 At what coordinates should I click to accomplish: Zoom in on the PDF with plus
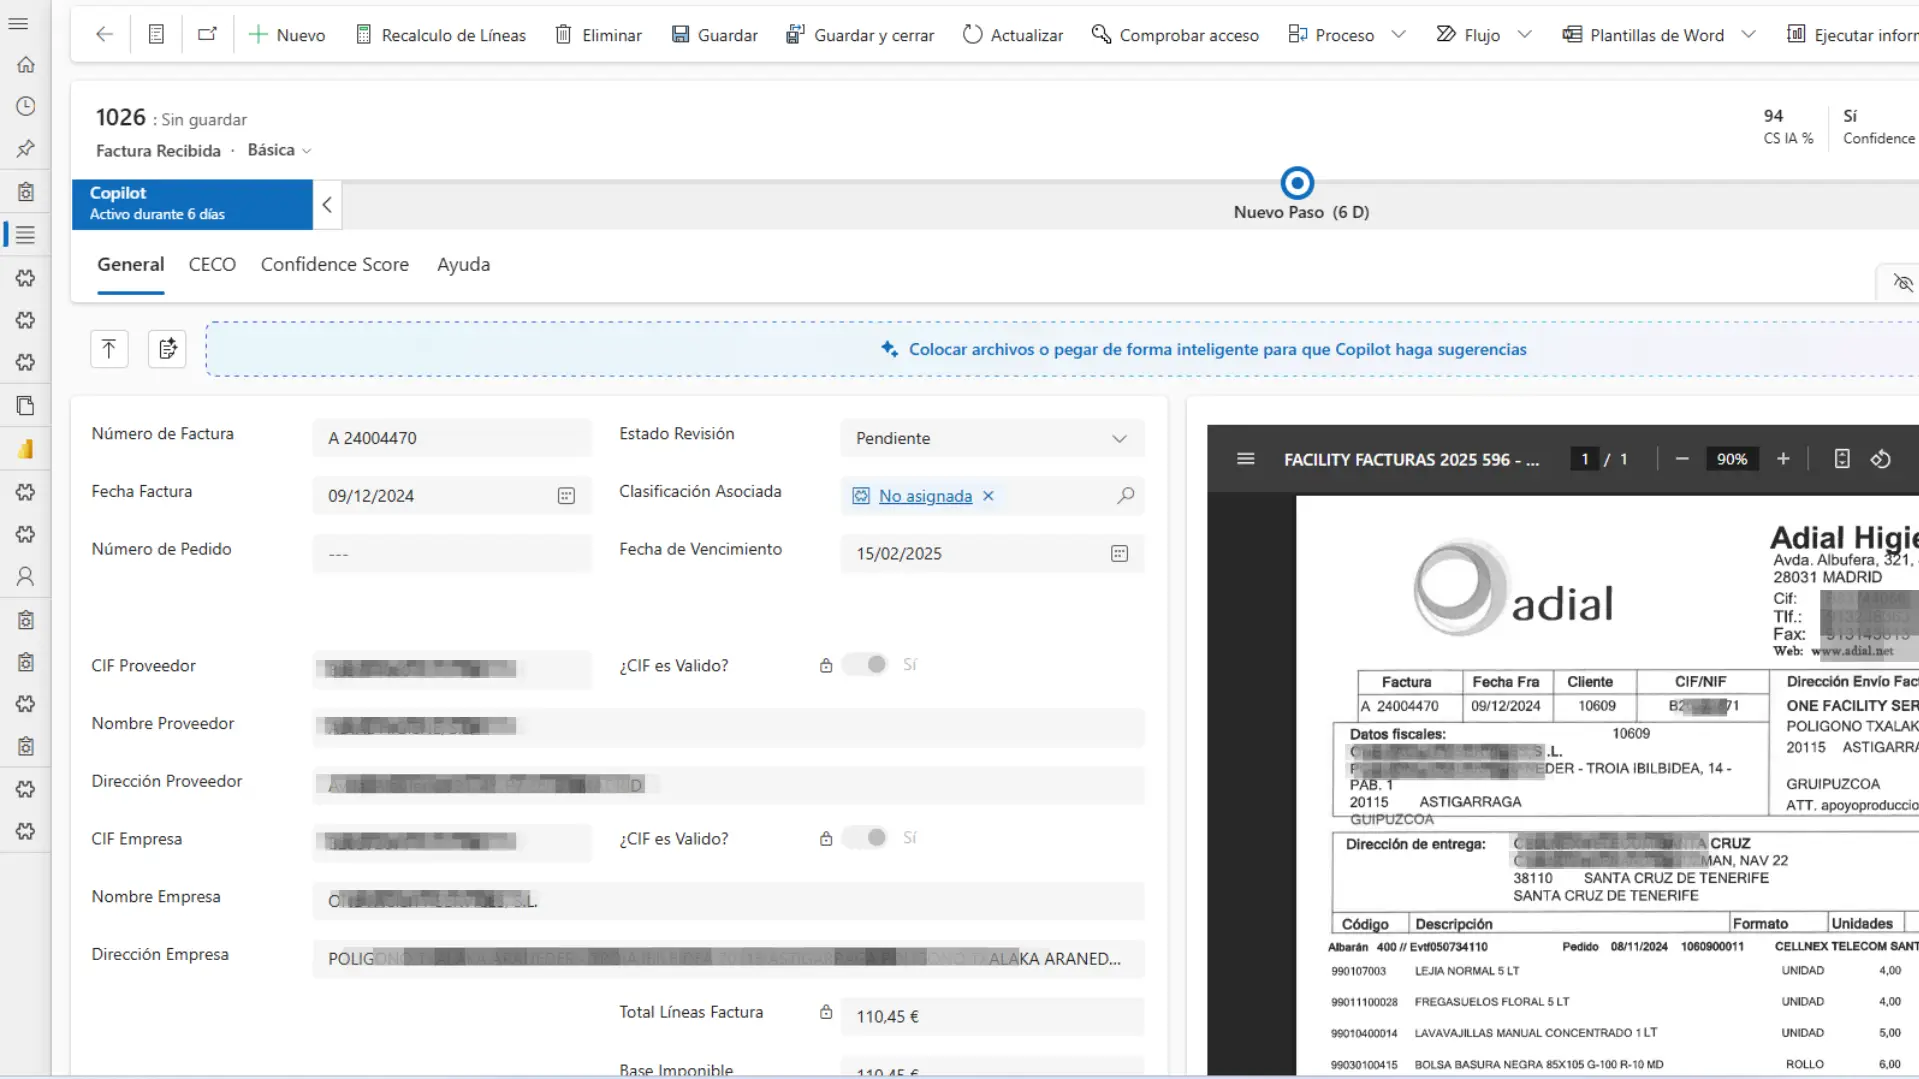1783,459
